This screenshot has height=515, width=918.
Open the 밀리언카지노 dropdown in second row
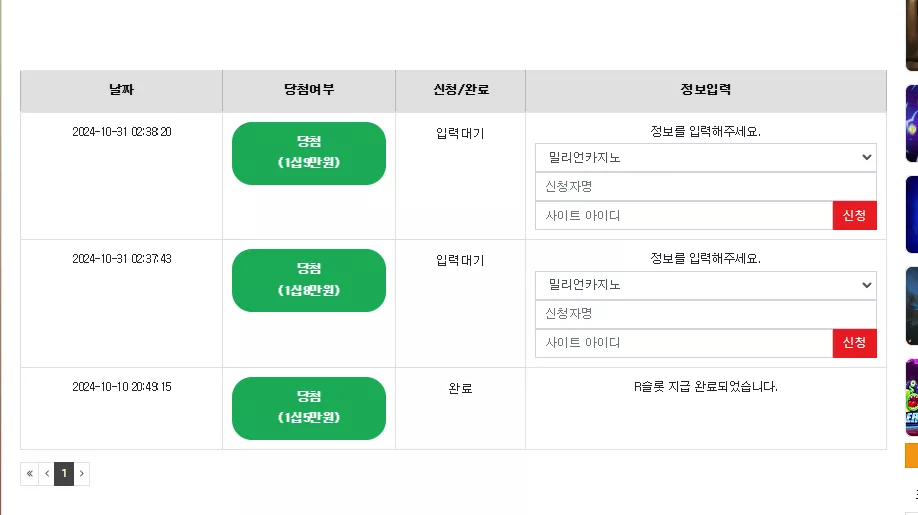click(705, 285)
